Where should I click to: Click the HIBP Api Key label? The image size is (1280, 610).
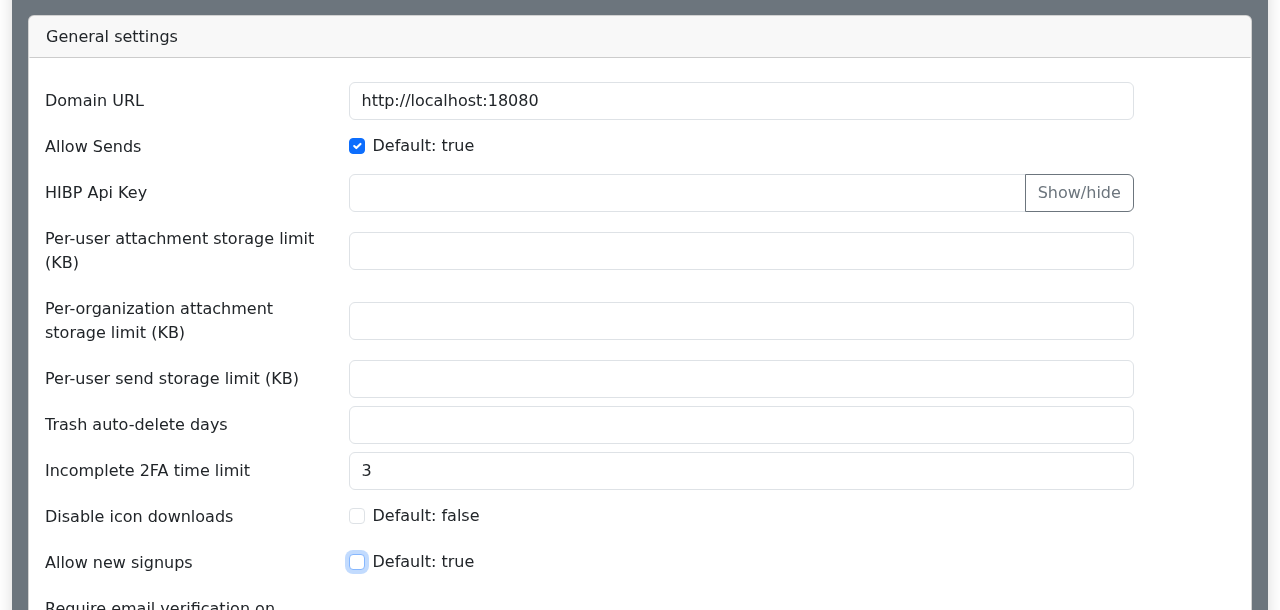(96, 193)
